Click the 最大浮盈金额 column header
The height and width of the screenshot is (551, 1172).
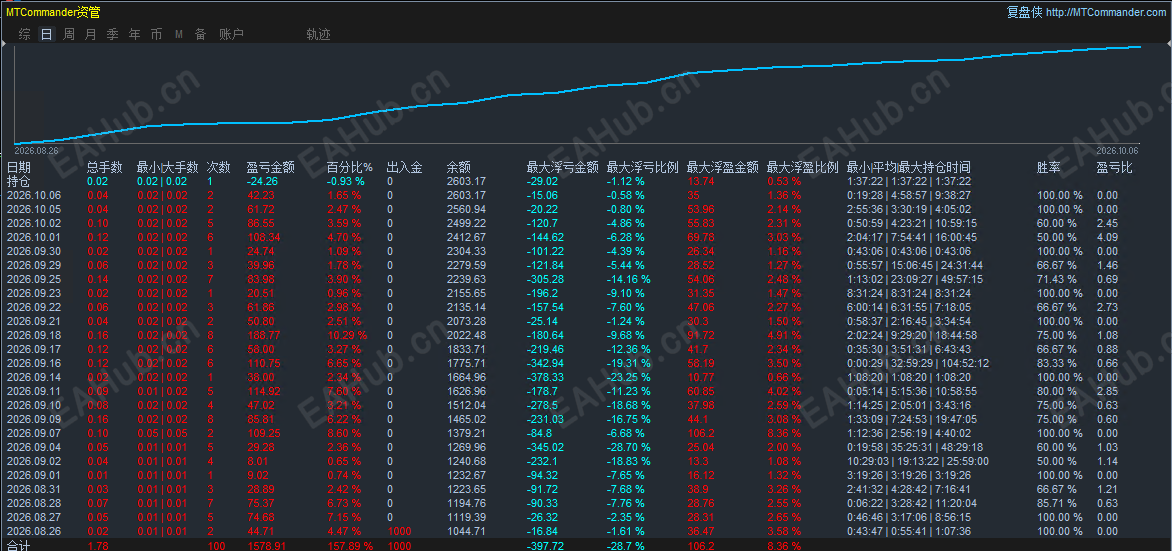[723, 167]
